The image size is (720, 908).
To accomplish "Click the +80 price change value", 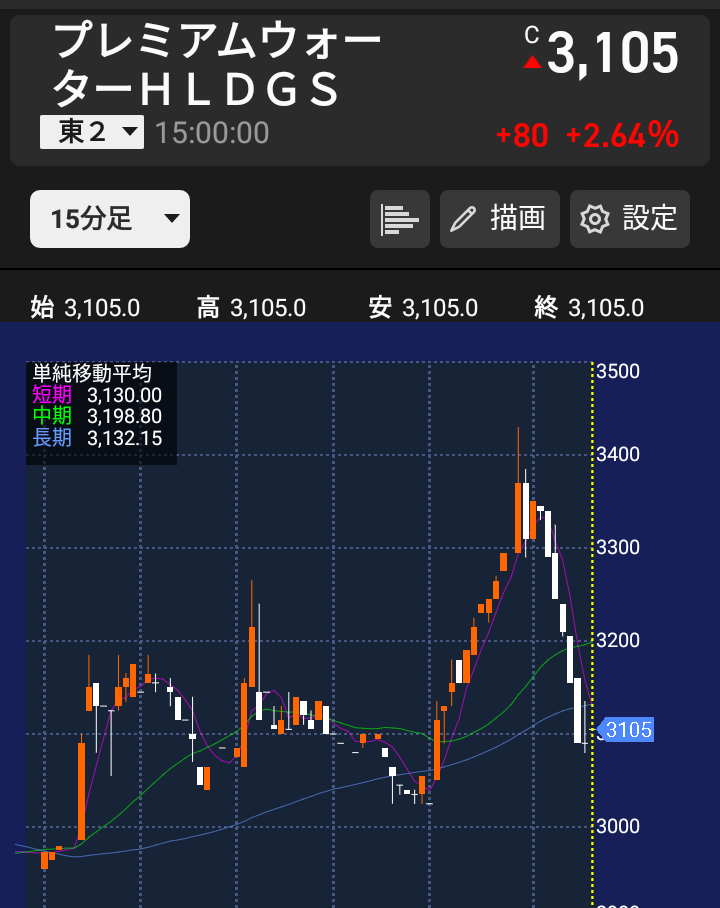I will coord(522,136).
